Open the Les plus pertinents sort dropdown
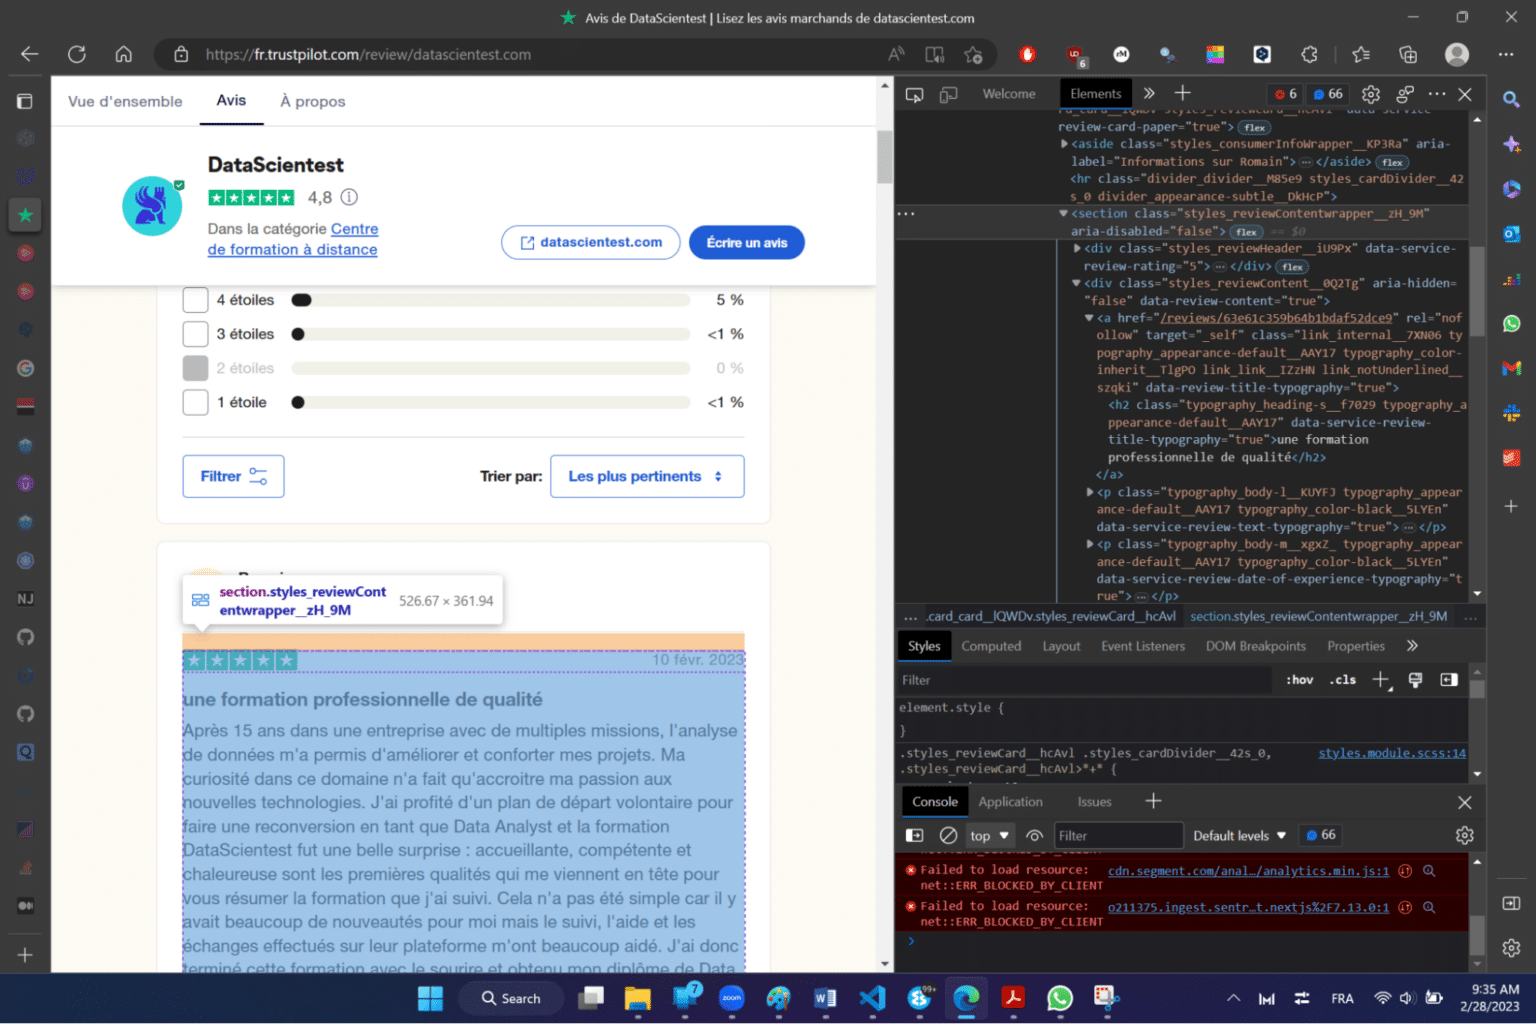 [647, 476]
